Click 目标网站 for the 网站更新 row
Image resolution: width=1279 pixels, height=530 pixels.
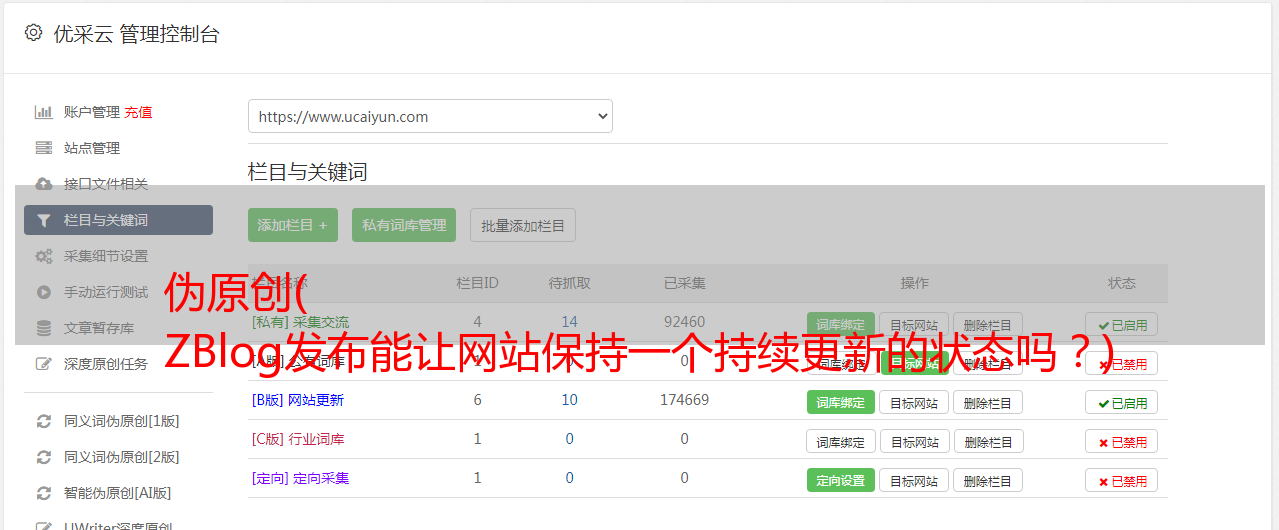(914, 402)
